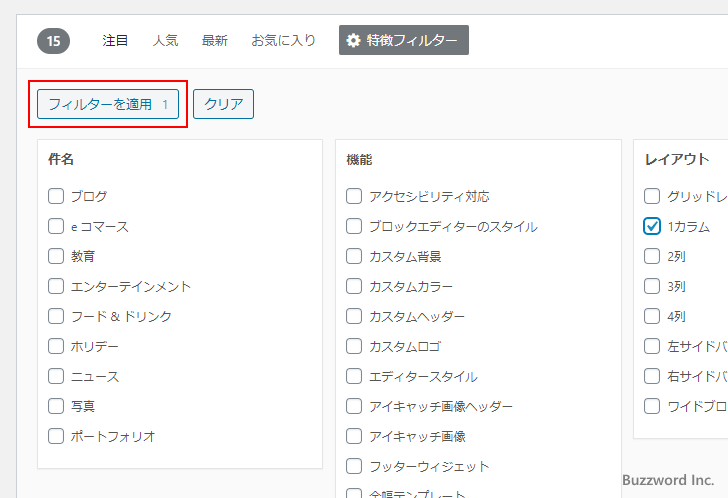Viewport: 728px width, 498px height.
Task: Switch to the 注目 tab
Action: [x=115, y=41]
